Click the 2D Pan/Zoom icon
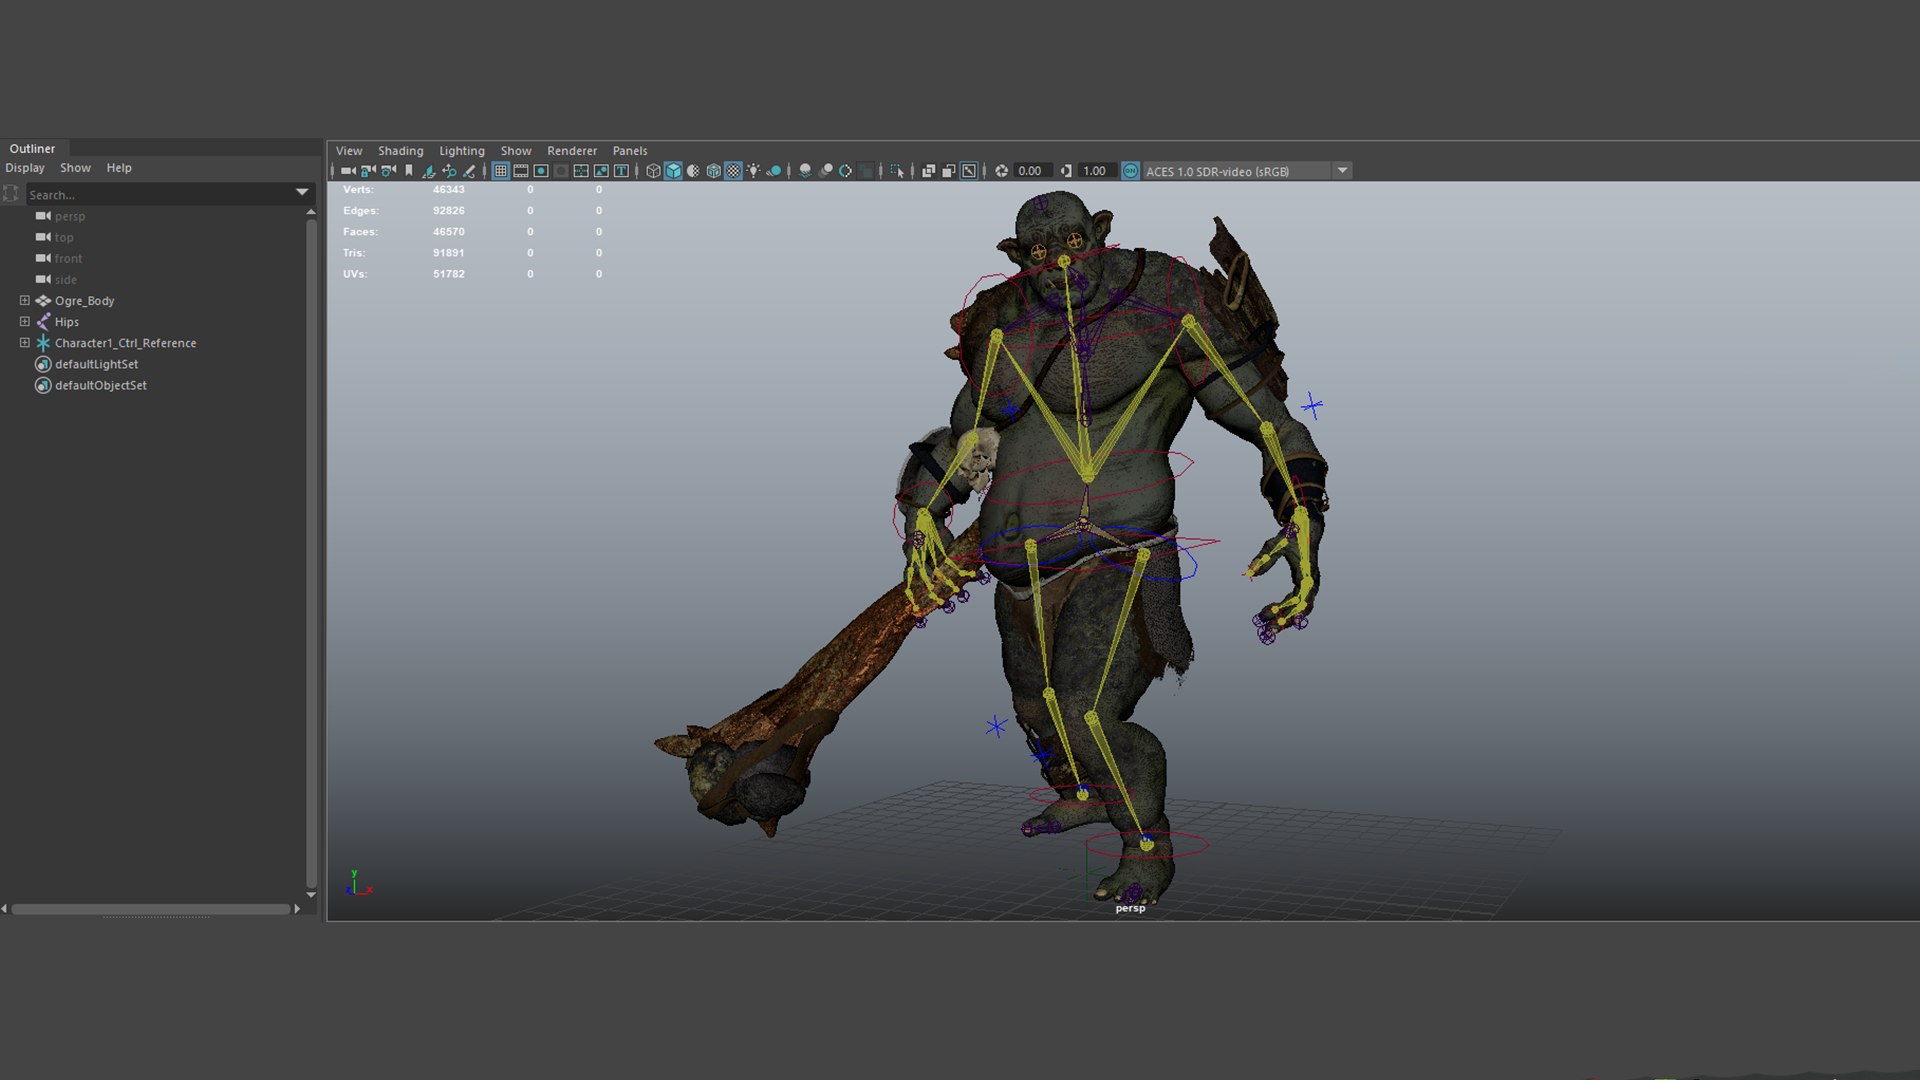Screen dimensions: 1920x1080 (x=449, y=171)
